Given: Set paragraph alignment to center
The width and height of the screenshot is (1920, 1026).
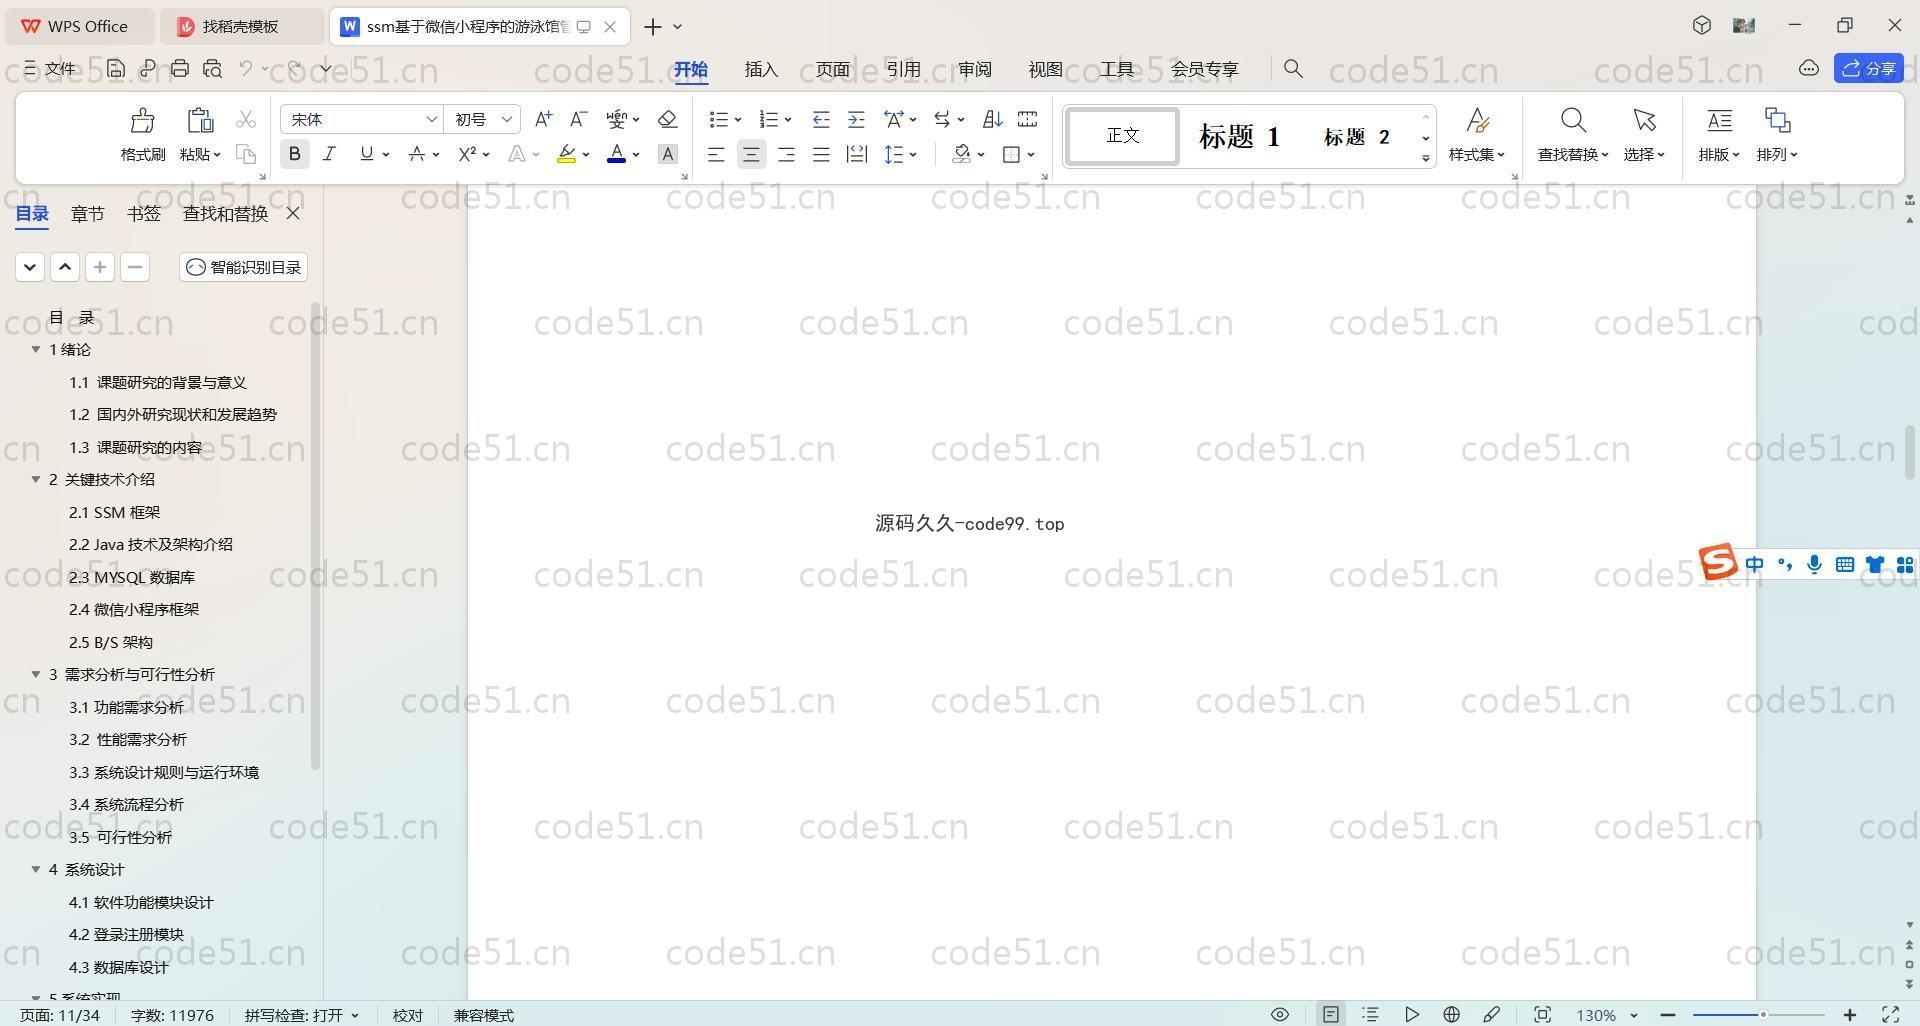Looking at the screenshot, I should (x=751, y=154).
